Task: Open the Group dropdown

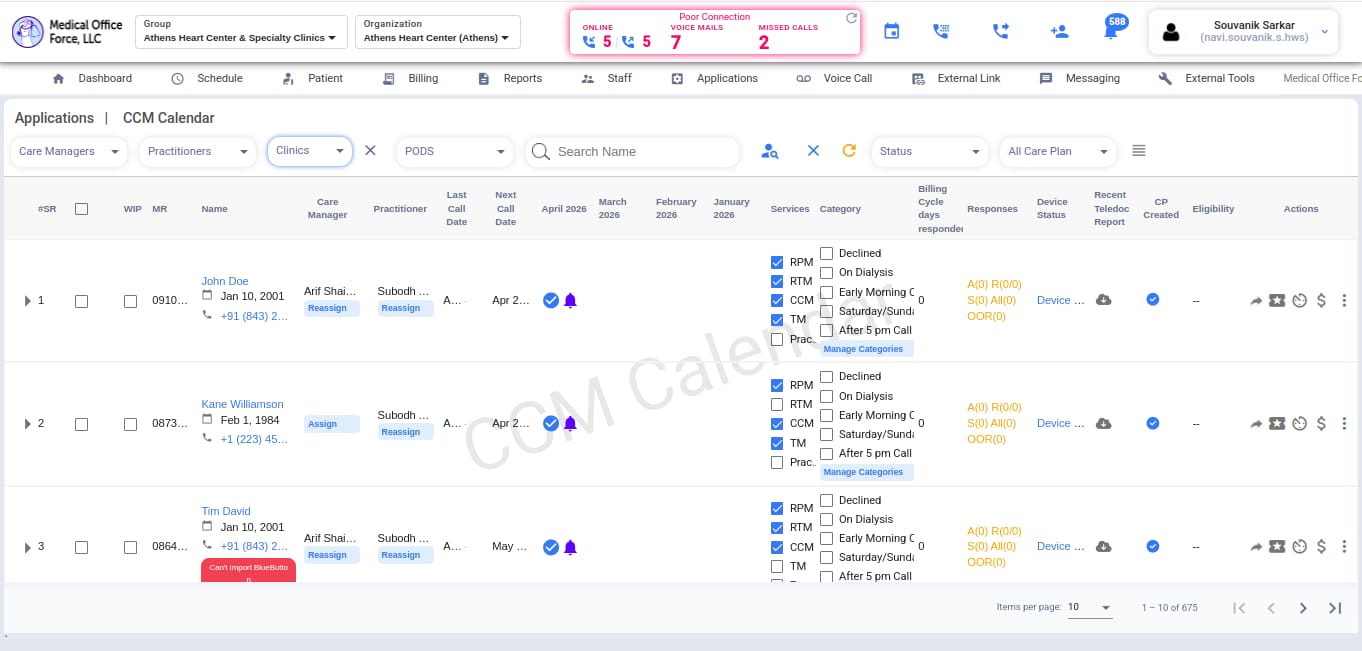Action: 241,31
